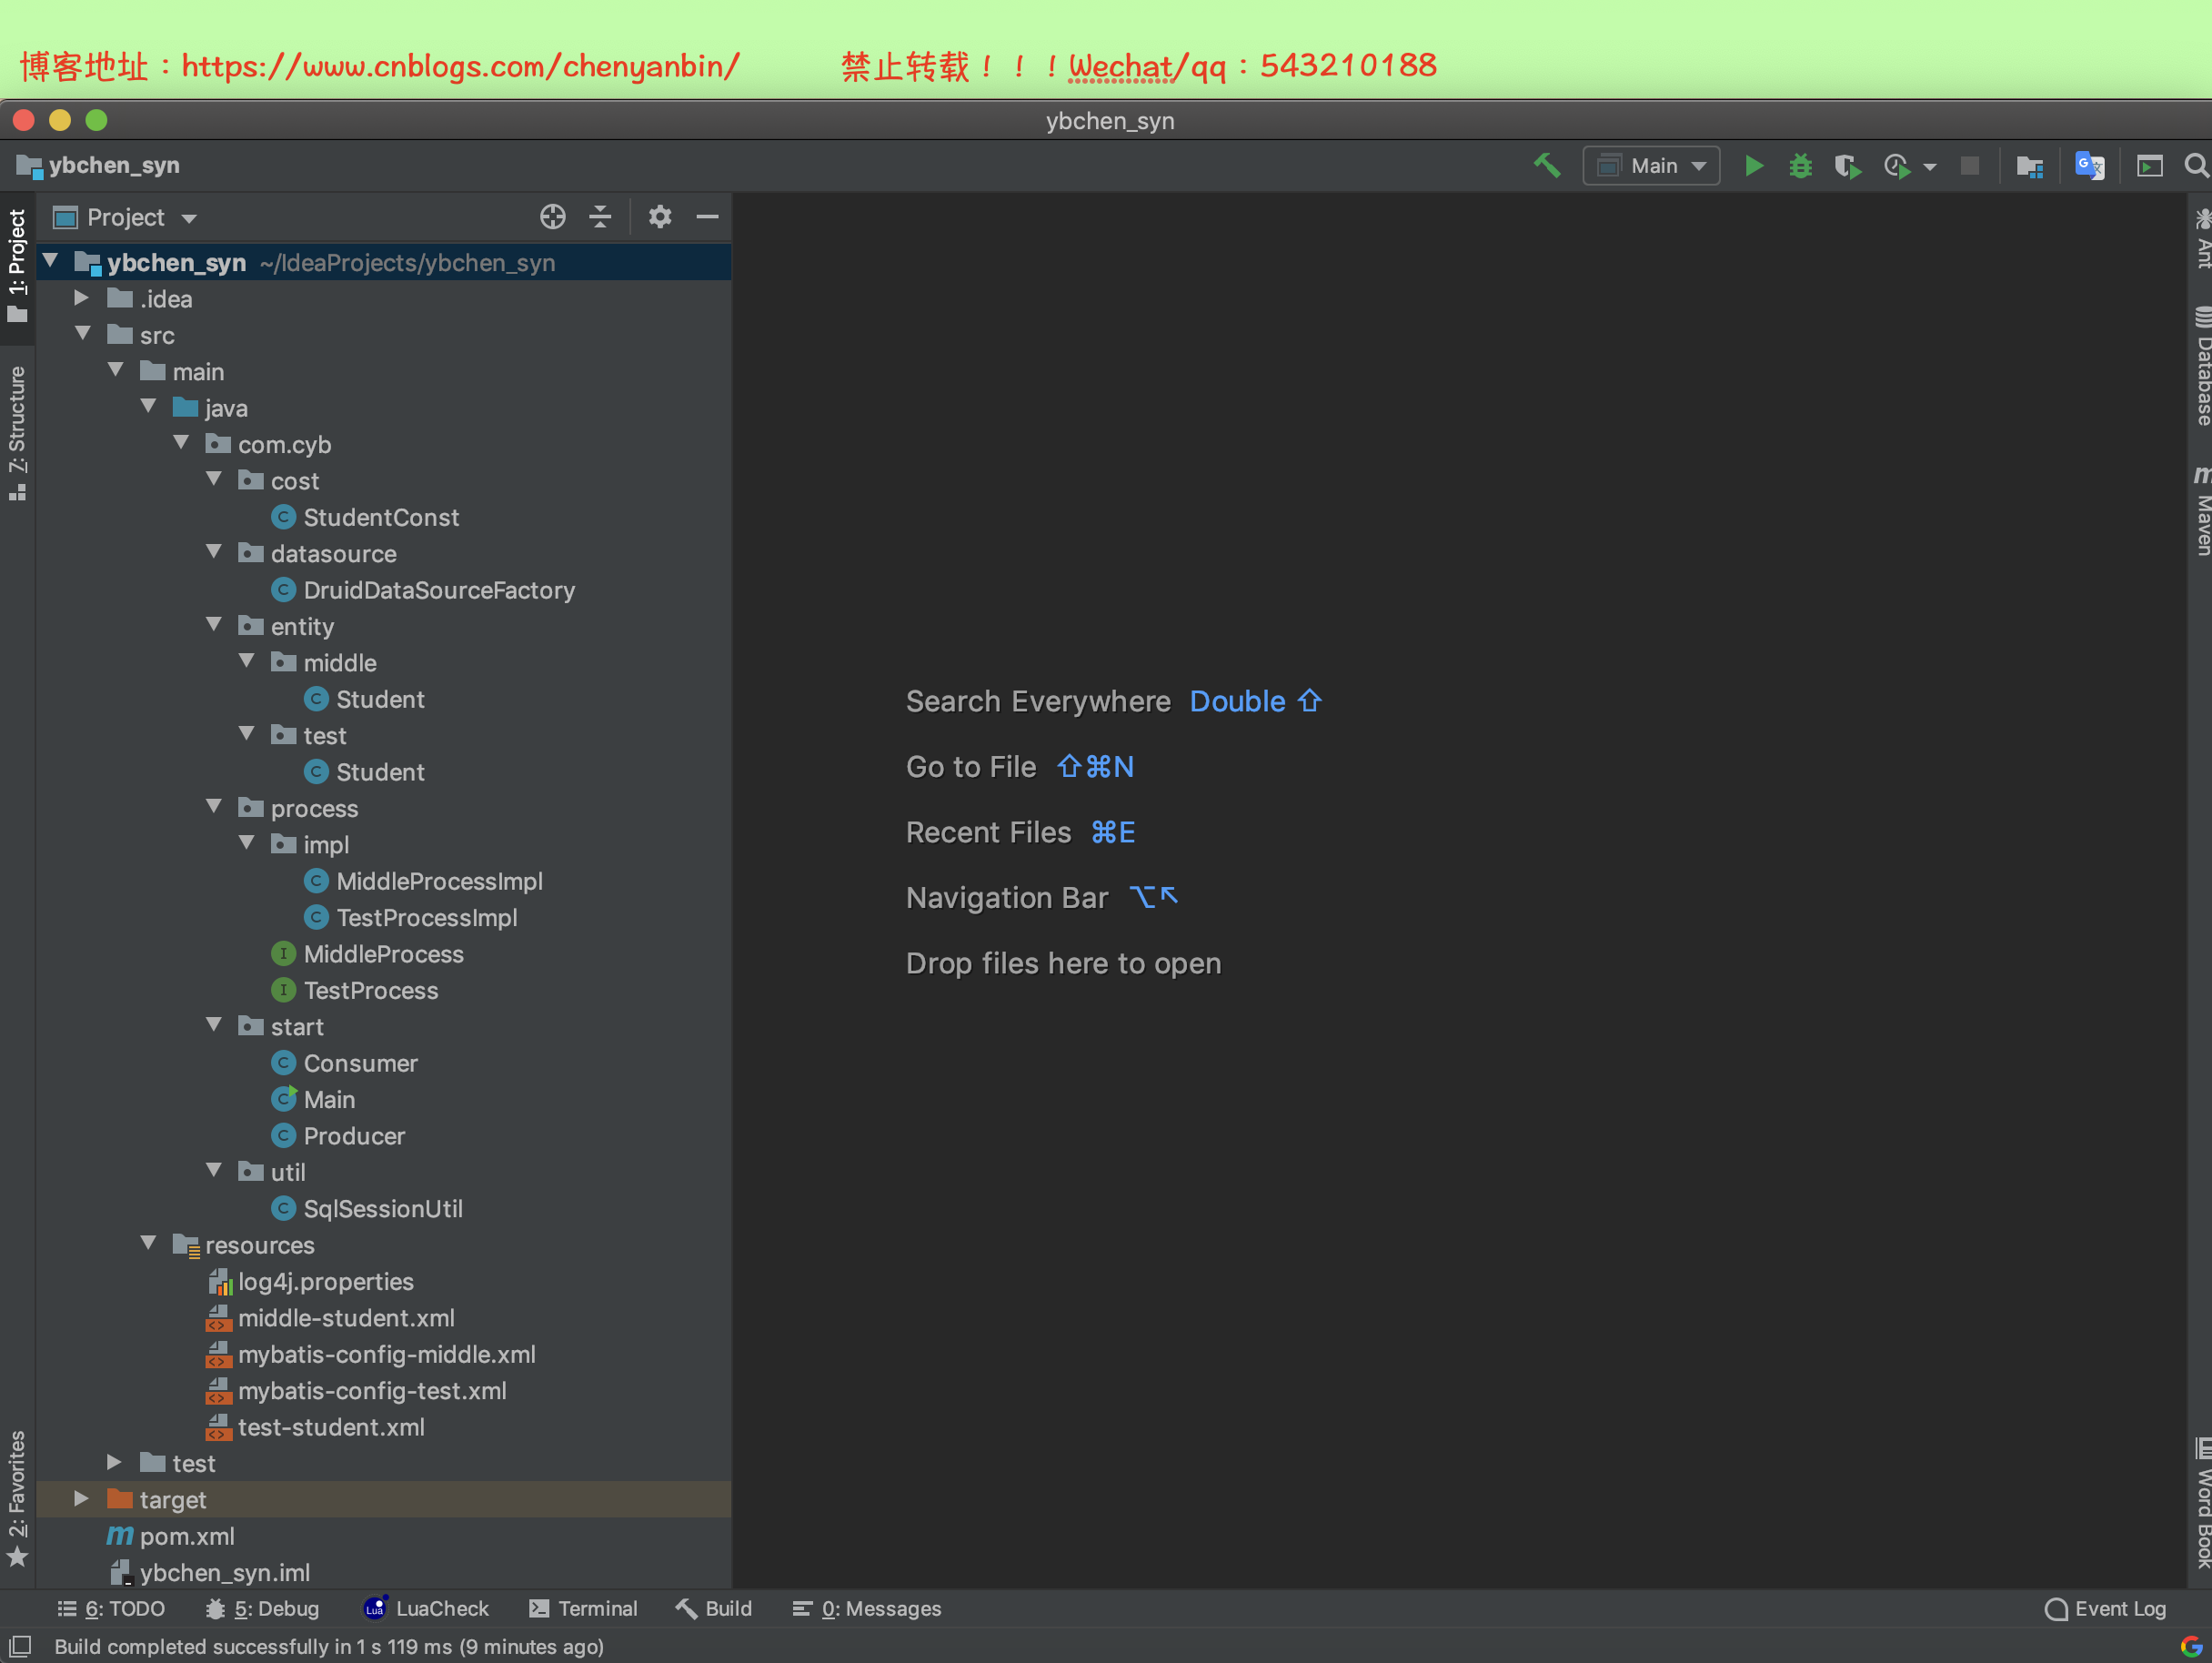Toggle tool window bars icon in status bar
The image size is (2212, 1663).
19,1646
